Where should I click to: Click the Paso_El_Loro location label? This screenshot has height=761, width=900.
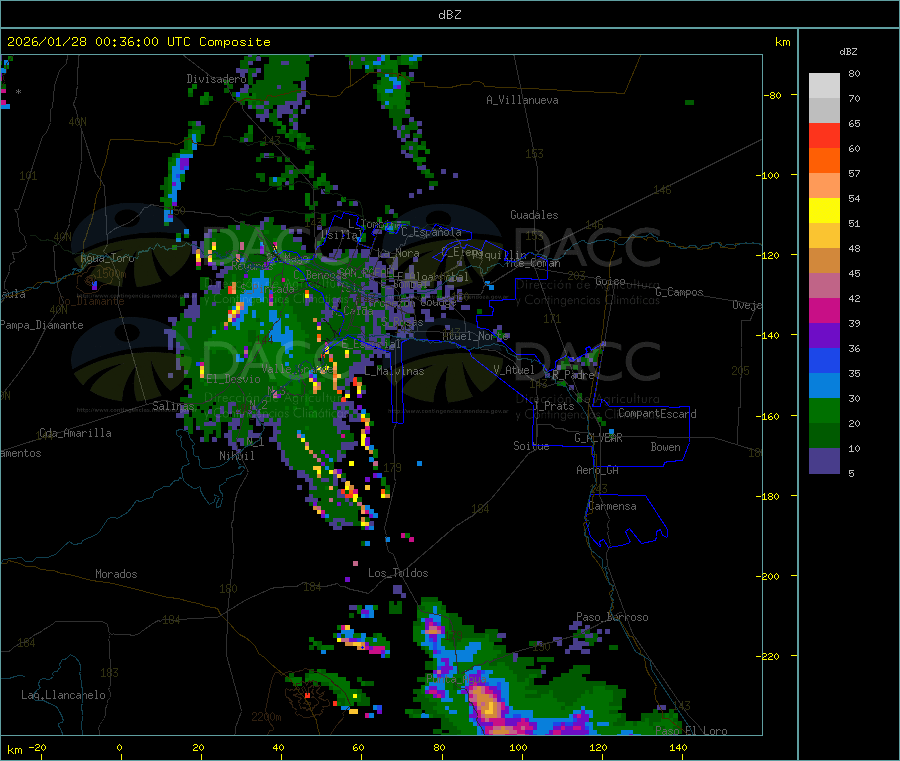[691, 731]
